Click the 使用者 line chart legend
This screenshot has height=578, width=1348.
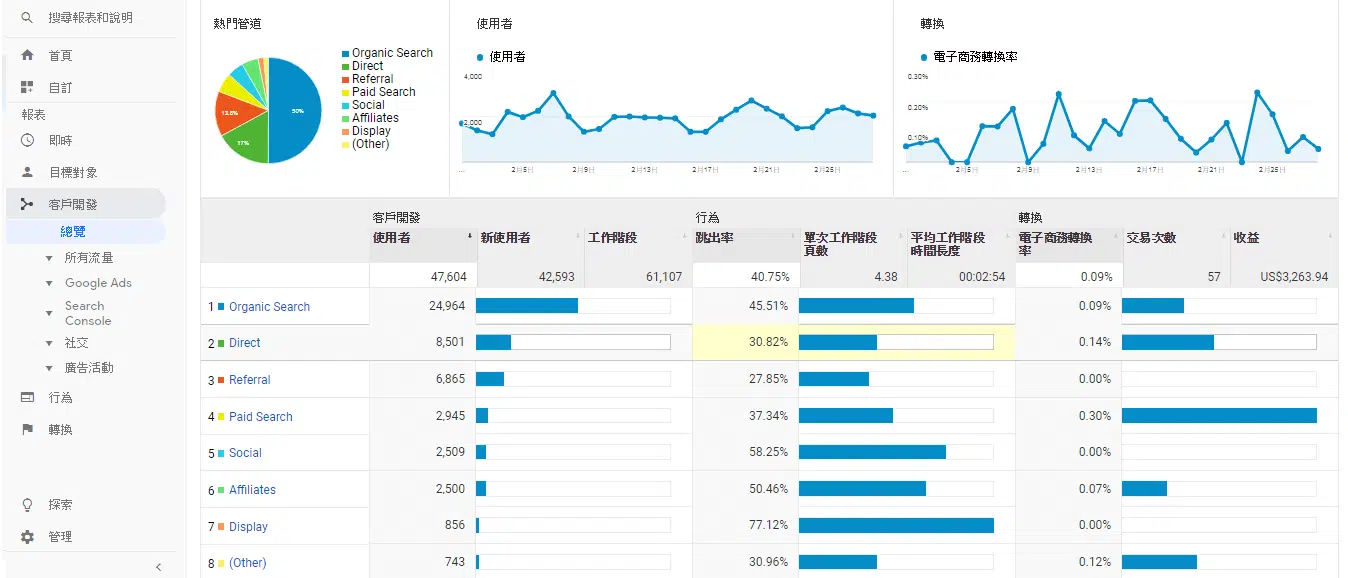coord(500,57)
